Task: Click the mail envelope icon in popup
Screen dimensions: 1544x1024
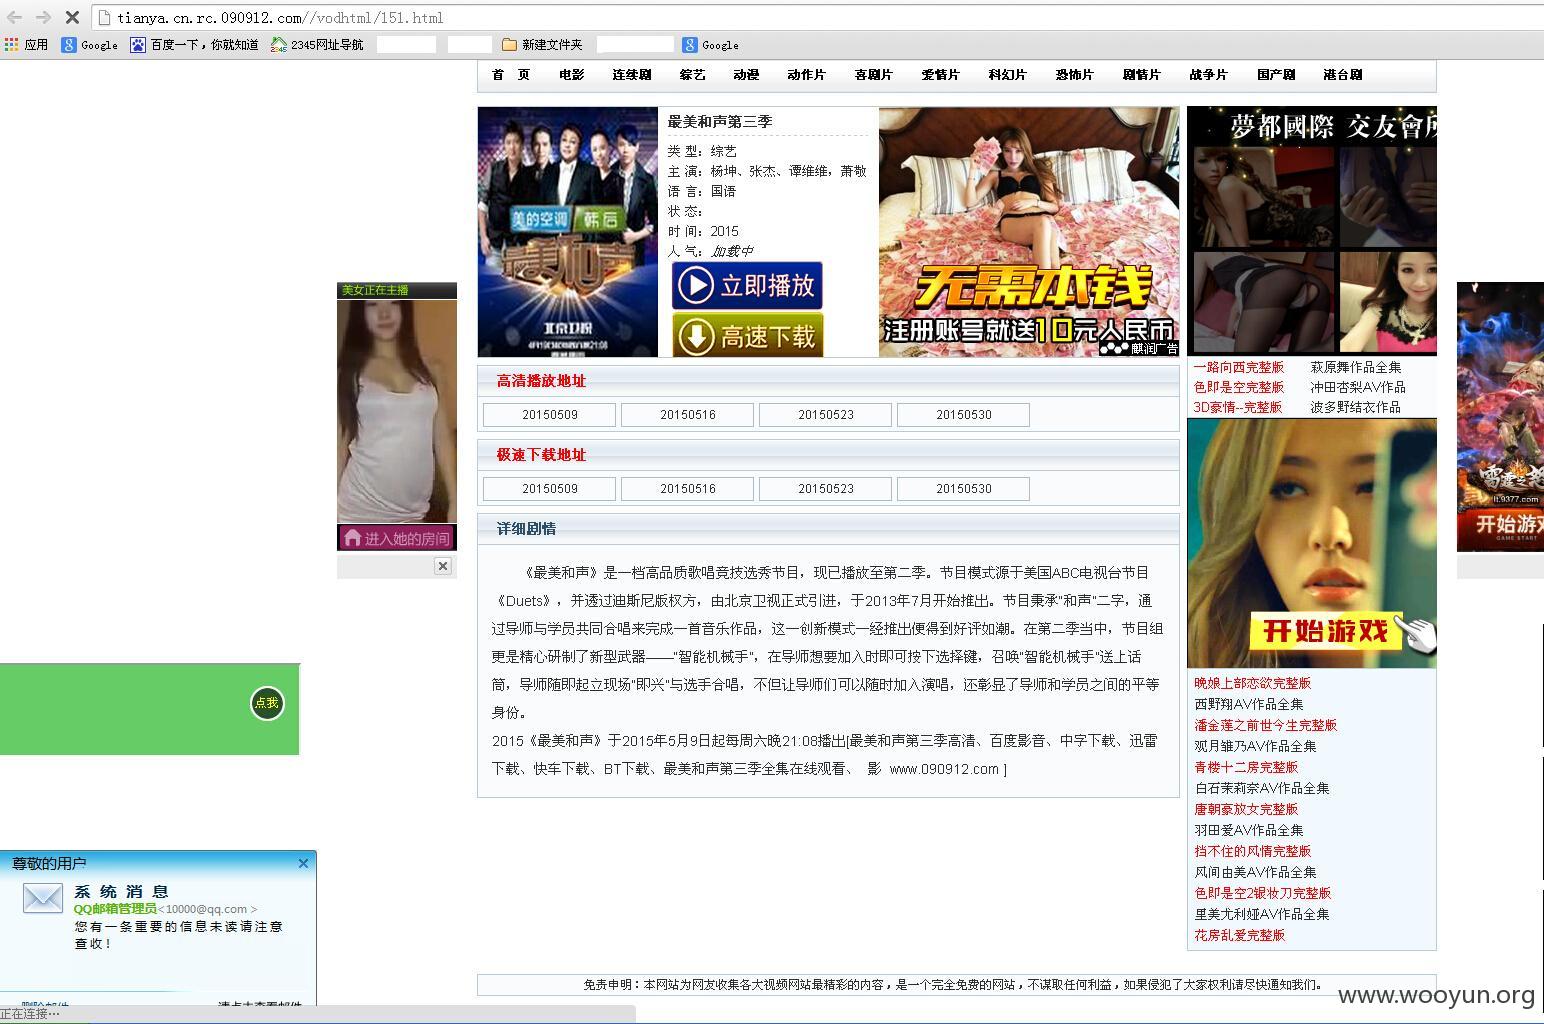Action: [x=43, y=898]
